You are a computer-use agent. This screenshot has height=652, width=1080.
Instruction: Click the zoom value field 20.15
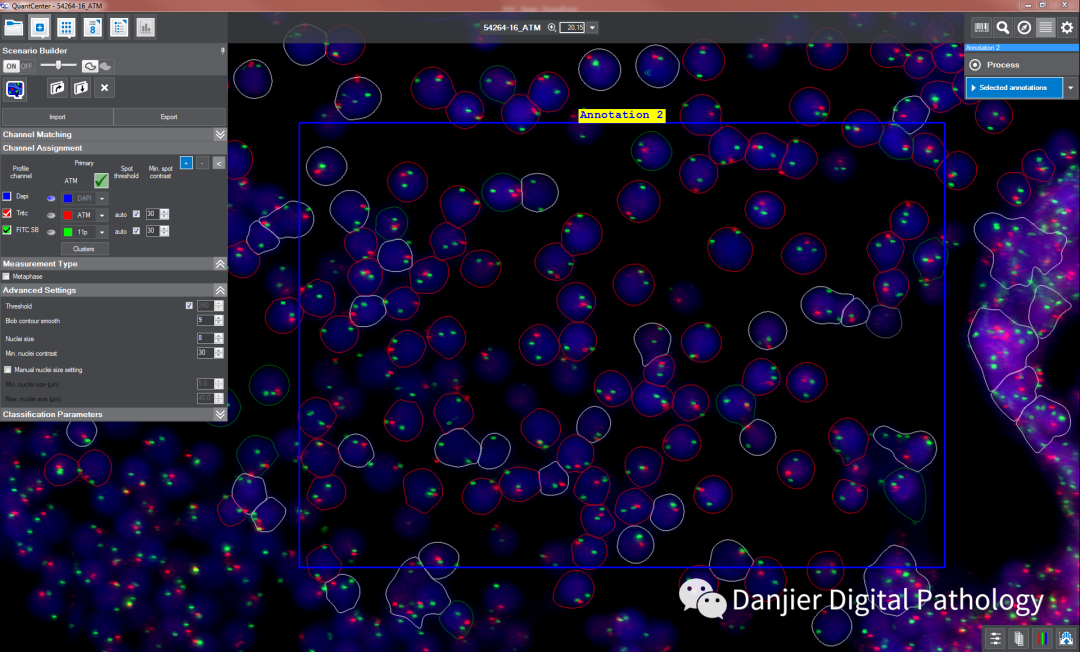(572, 28)
